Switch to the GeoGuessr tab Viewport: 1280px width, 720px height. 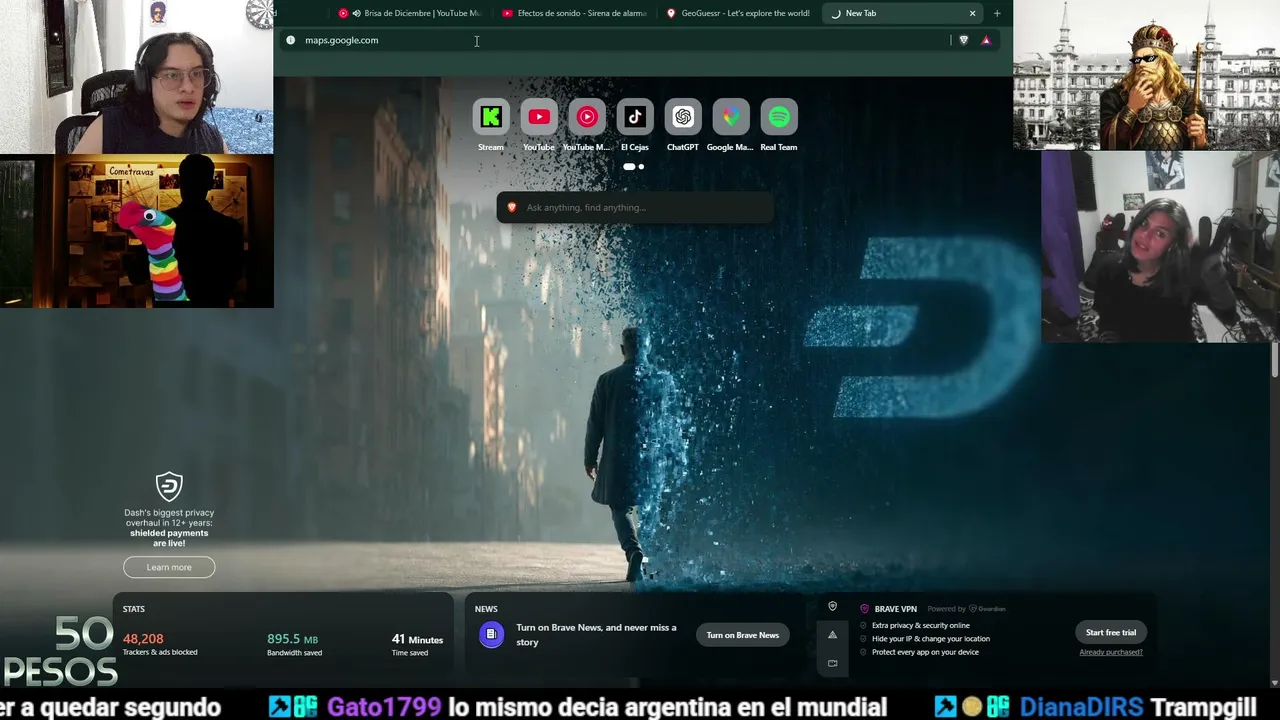[738, 13]
